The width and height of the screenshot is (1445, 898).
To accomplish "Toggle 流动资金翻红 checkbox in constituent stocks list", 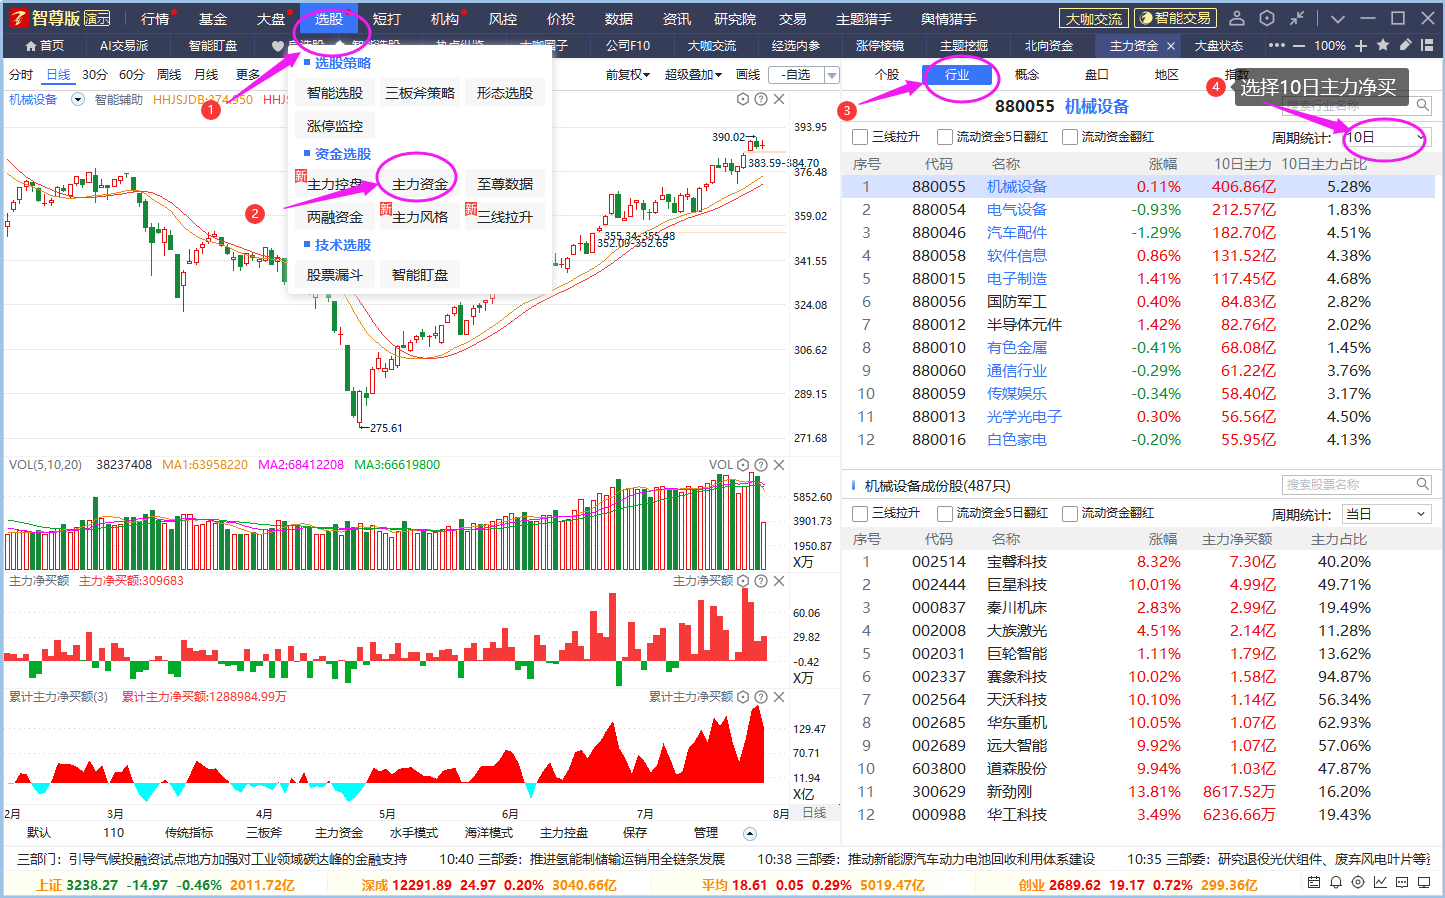I will (x=1070, y=513).
